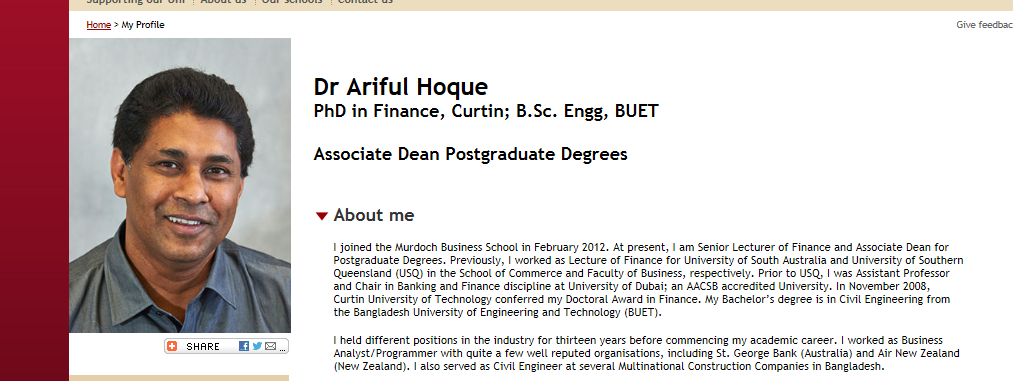
Task: Collapse the About me section triangle
Action: coord(322,216)
